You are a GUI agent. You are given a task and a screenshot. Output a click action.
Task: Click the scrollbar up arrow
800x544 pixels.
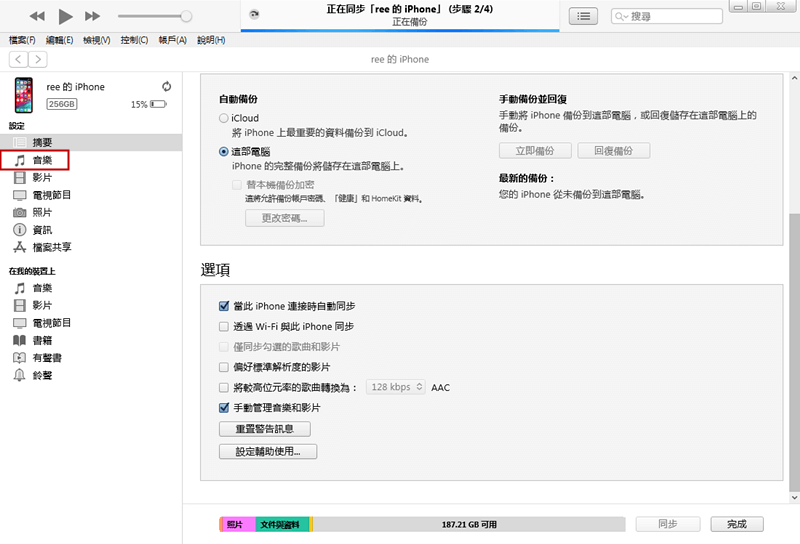click(x=794, y=78)
